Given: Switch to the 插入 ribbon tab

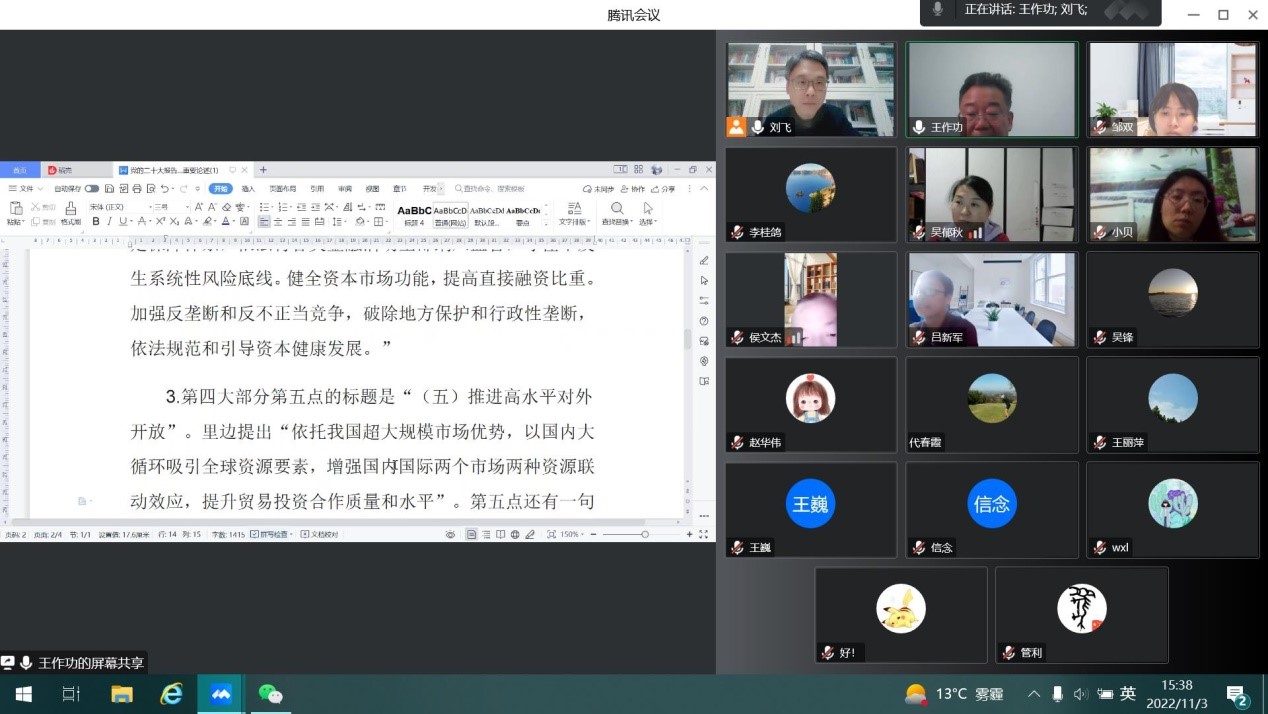Looking at the screenshot, I should (x=248, y=189).
